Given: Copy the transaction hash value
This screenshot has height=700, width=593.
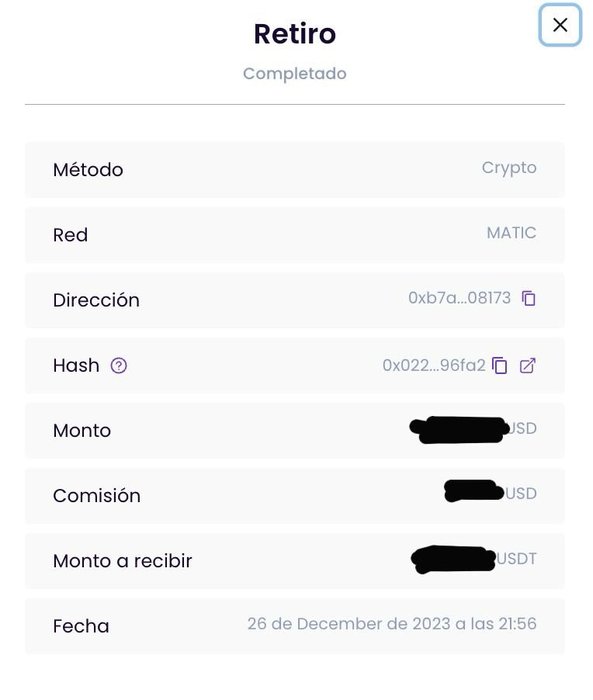Looking at the screenshot, I should click(499, 366).
